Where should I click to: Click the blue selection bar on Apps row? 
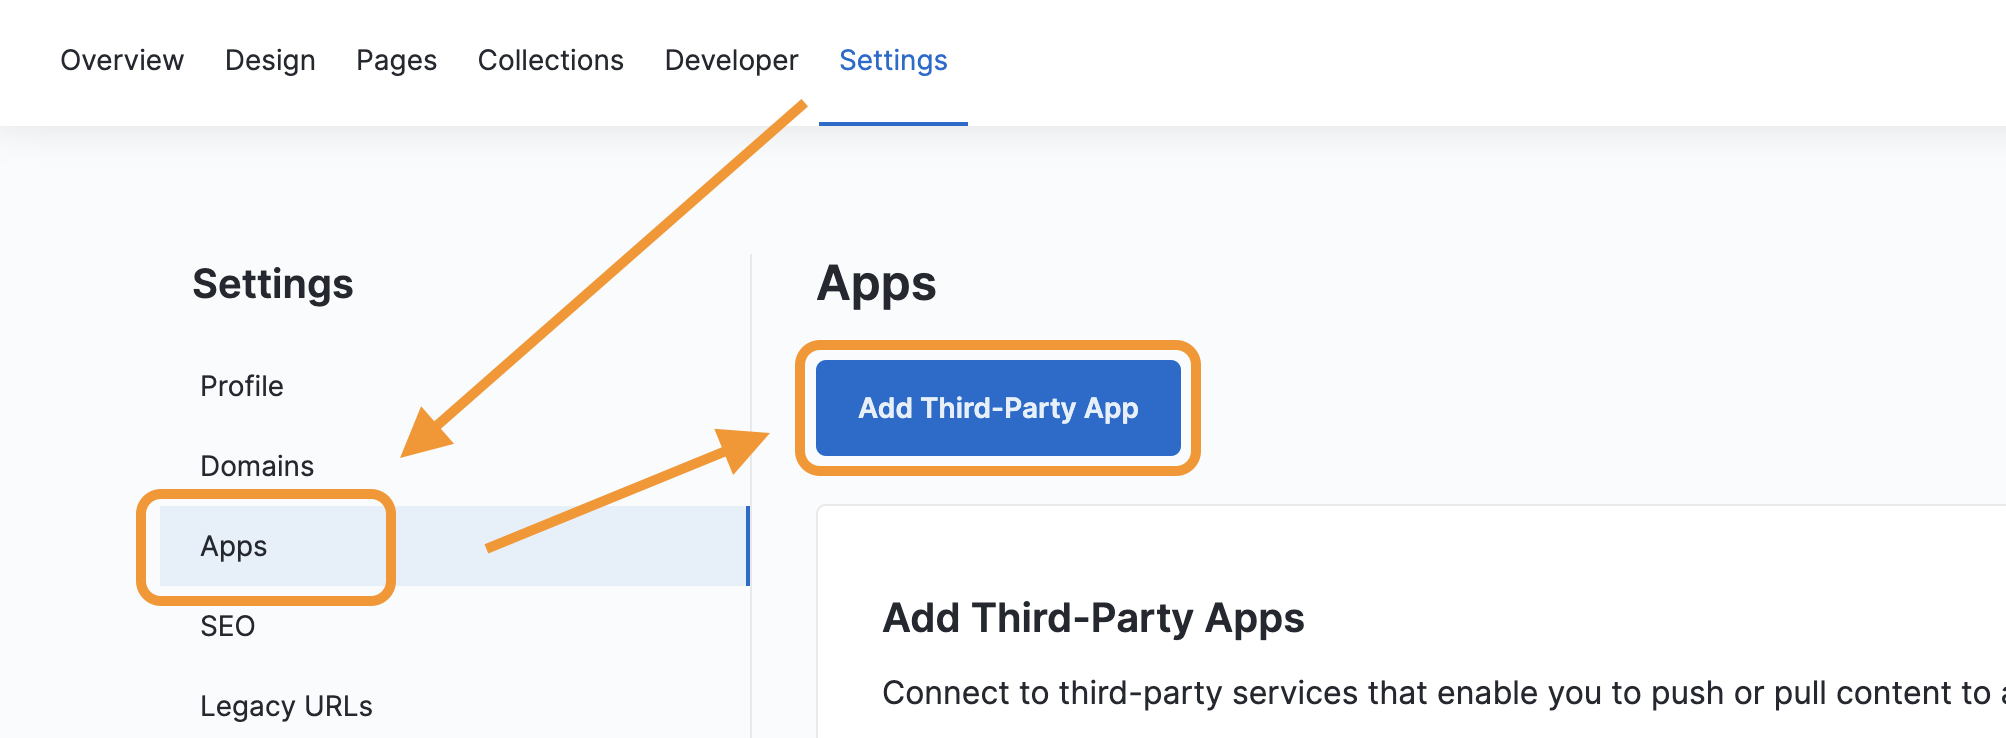(748, 546)
